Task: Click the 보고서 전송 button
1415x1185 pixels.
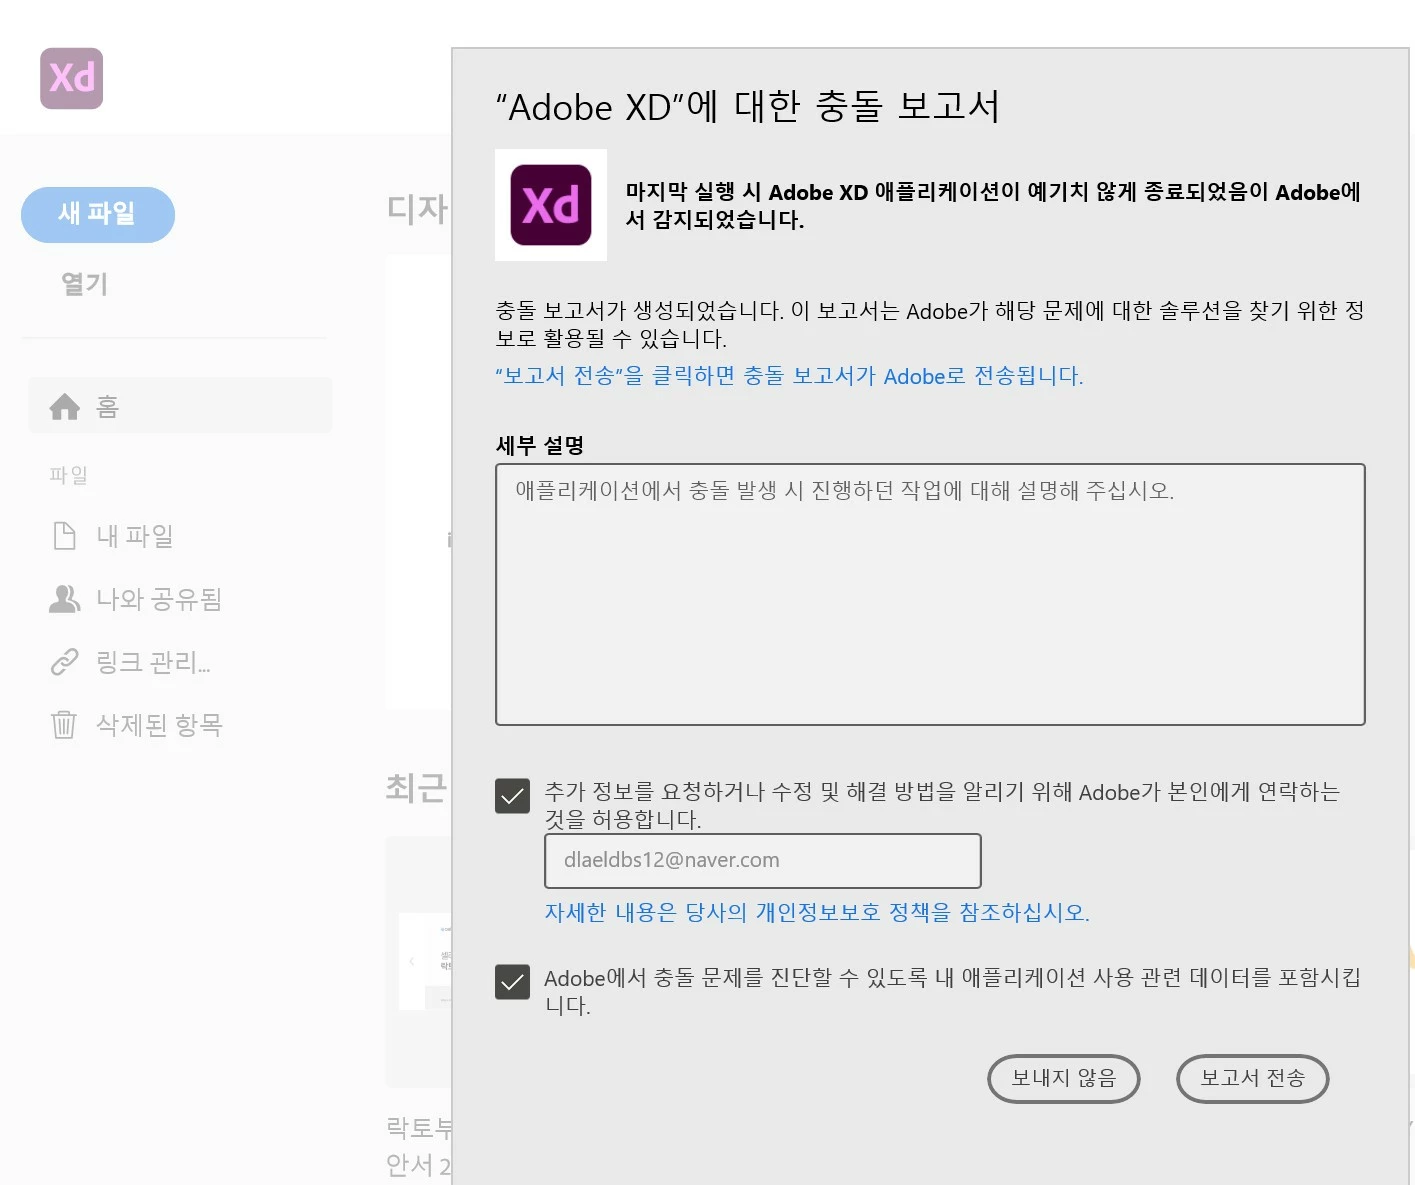Action: click(1252, 1078)
